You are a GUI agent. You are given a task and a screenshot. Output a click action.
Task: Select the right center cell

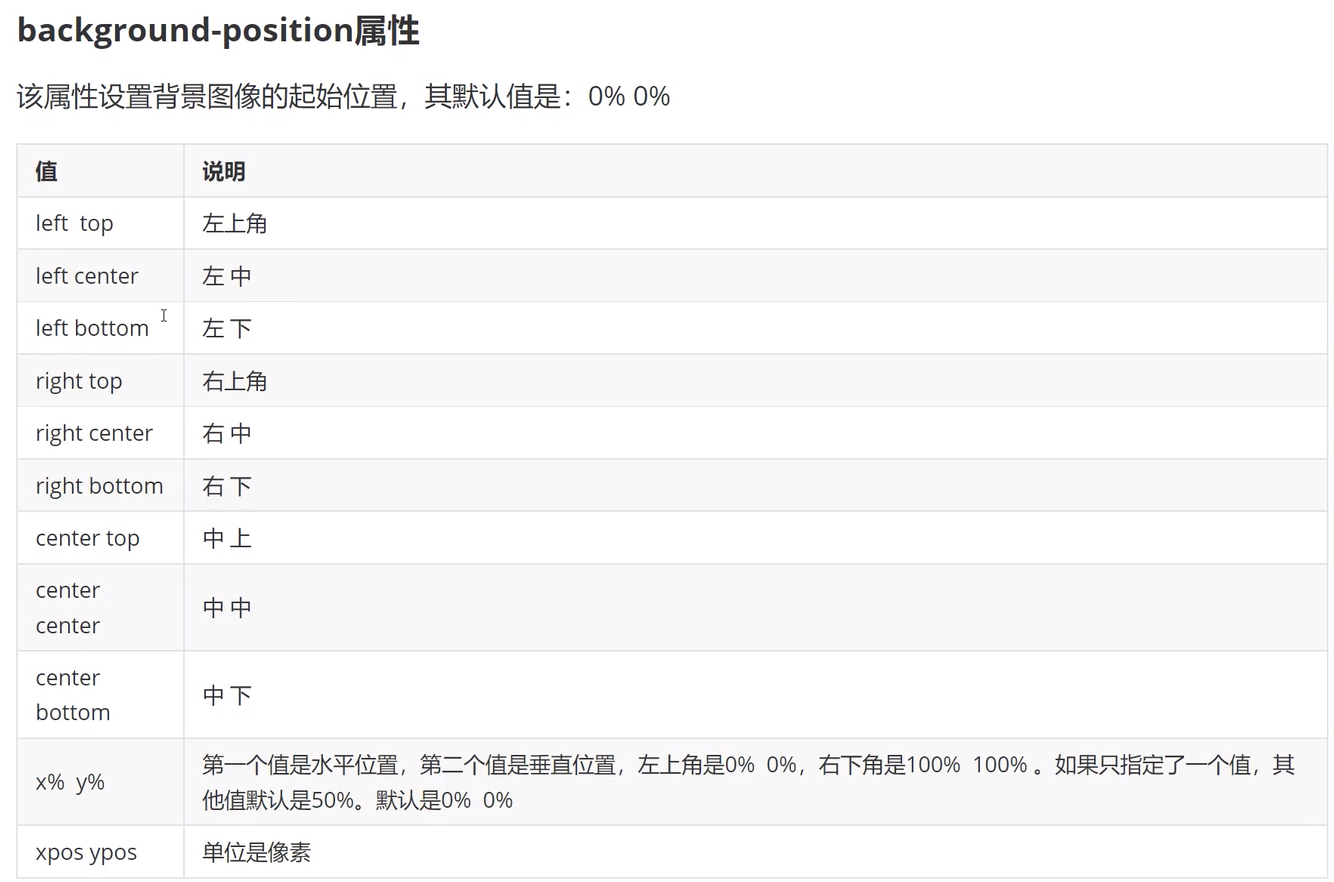coord(100,433)
